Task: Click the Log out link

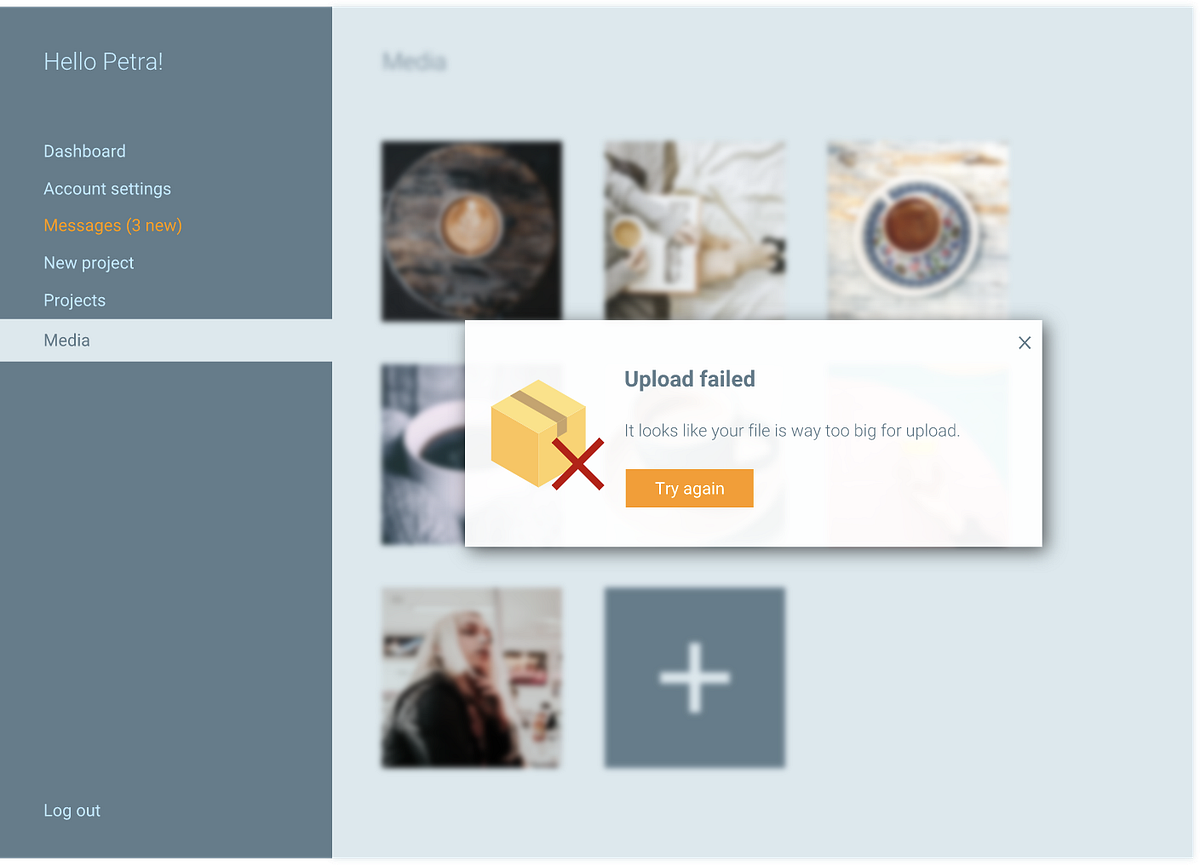Action: pos(72,811)
